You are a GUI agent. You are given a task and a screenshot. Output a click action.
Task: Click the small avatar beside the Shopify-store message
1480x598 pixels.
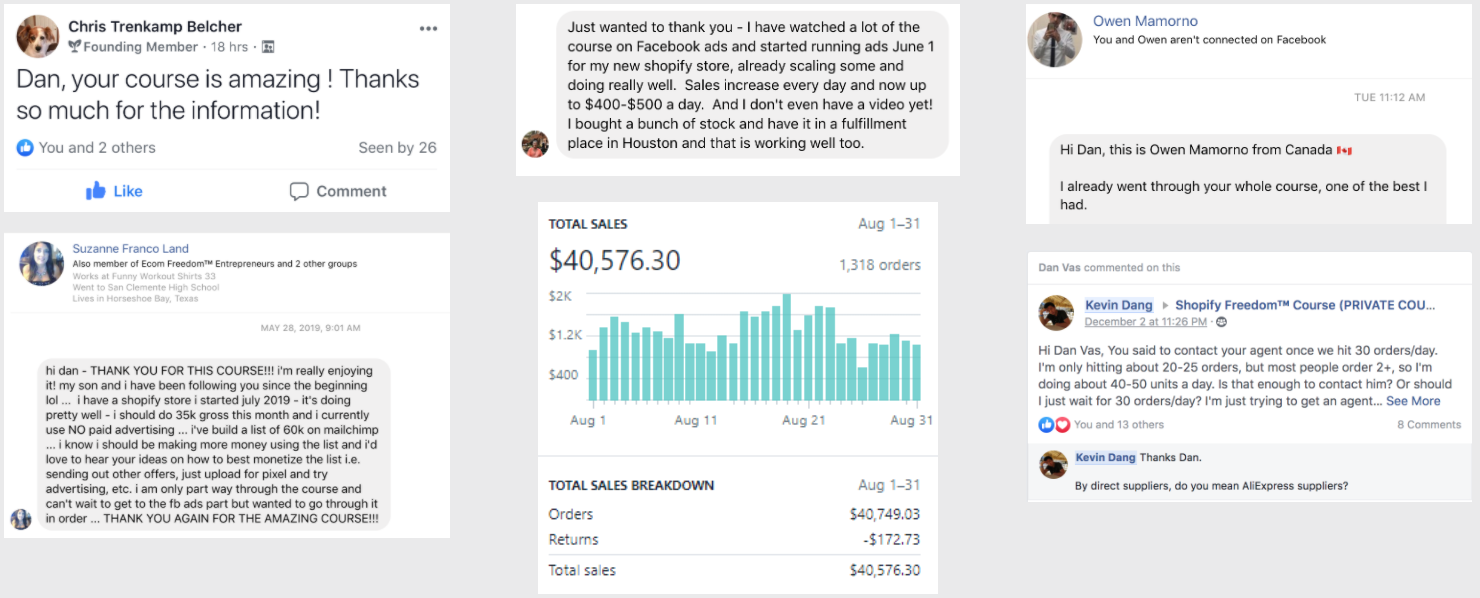(535, 144)
